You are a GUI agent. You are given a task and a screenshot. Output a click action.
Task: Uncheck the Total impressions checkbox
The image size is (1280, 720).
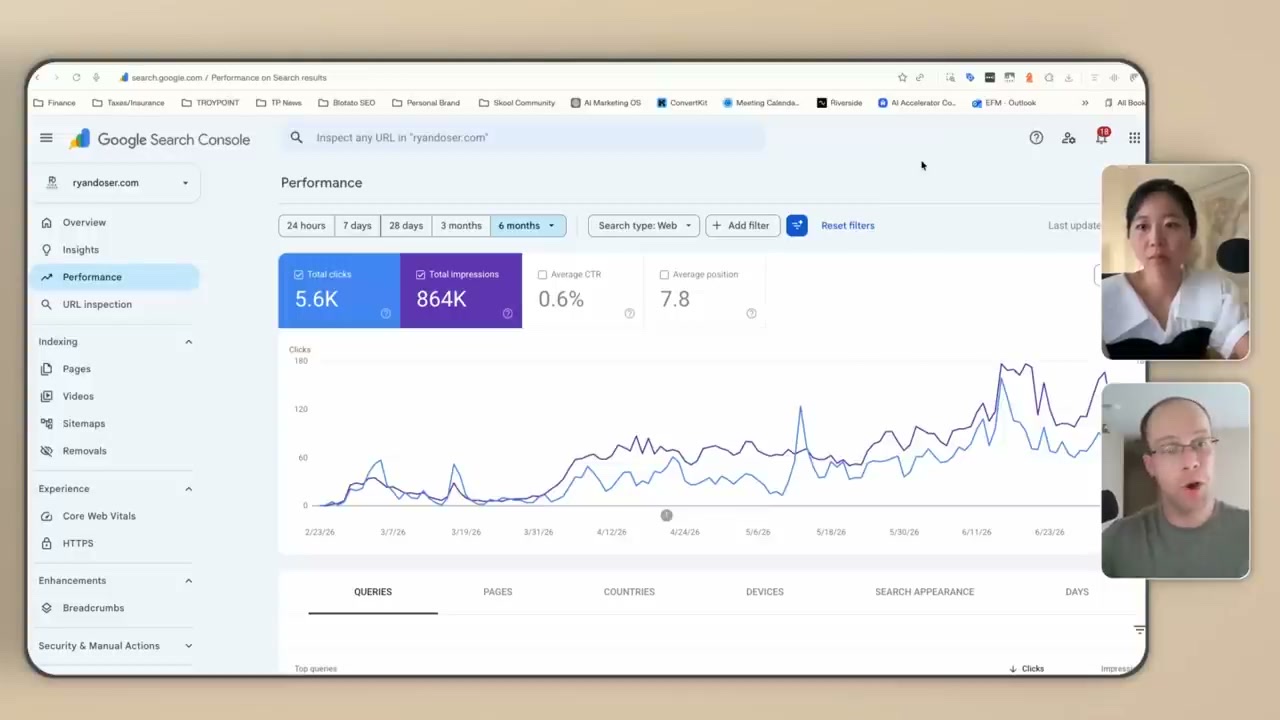[x=420, y=274]
